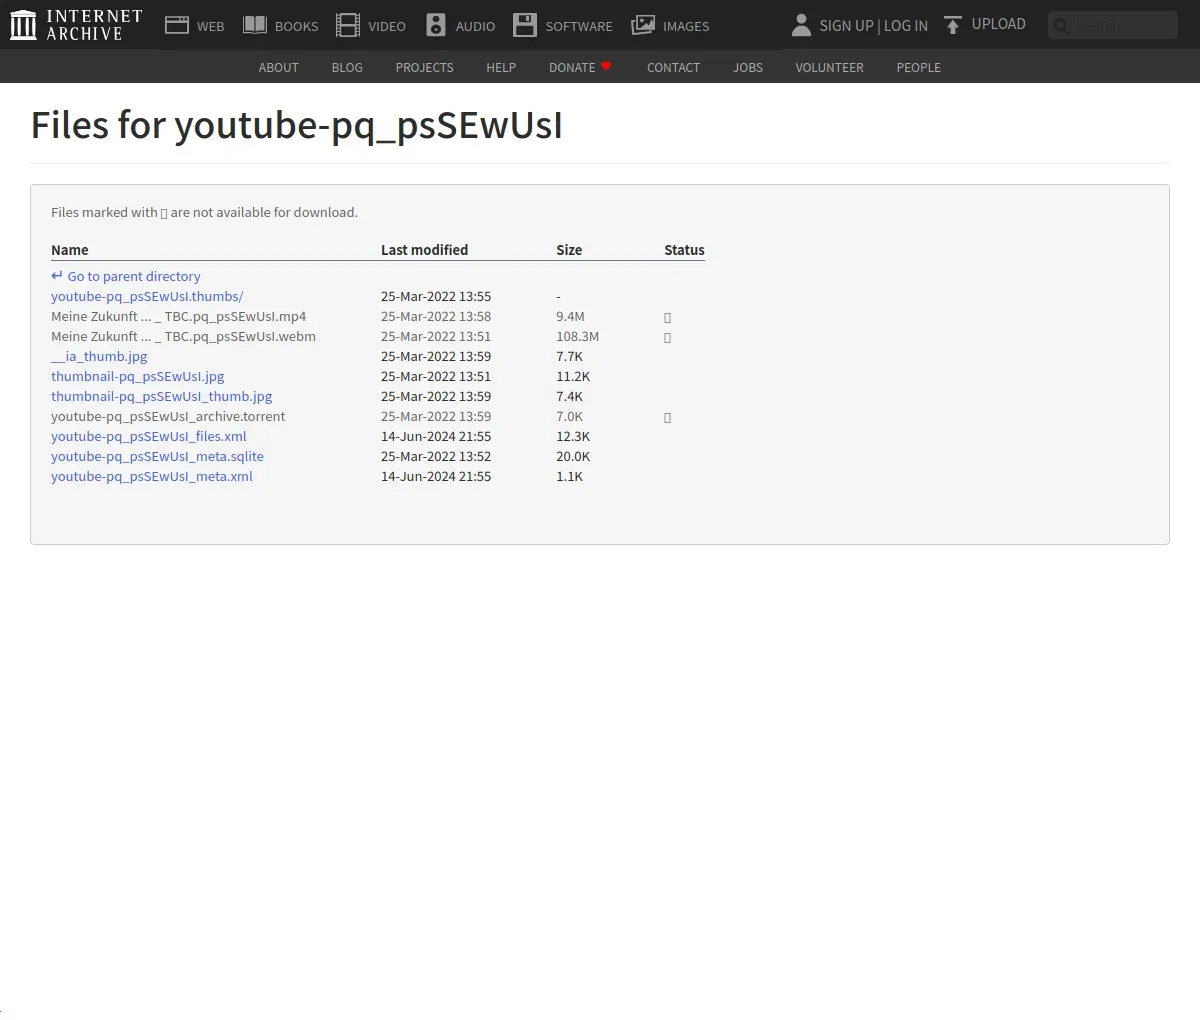The width and height of the screenshot is (1200, 1020).
Task: Open the __ia_thumb.jpg file
Action: (99, 356)
